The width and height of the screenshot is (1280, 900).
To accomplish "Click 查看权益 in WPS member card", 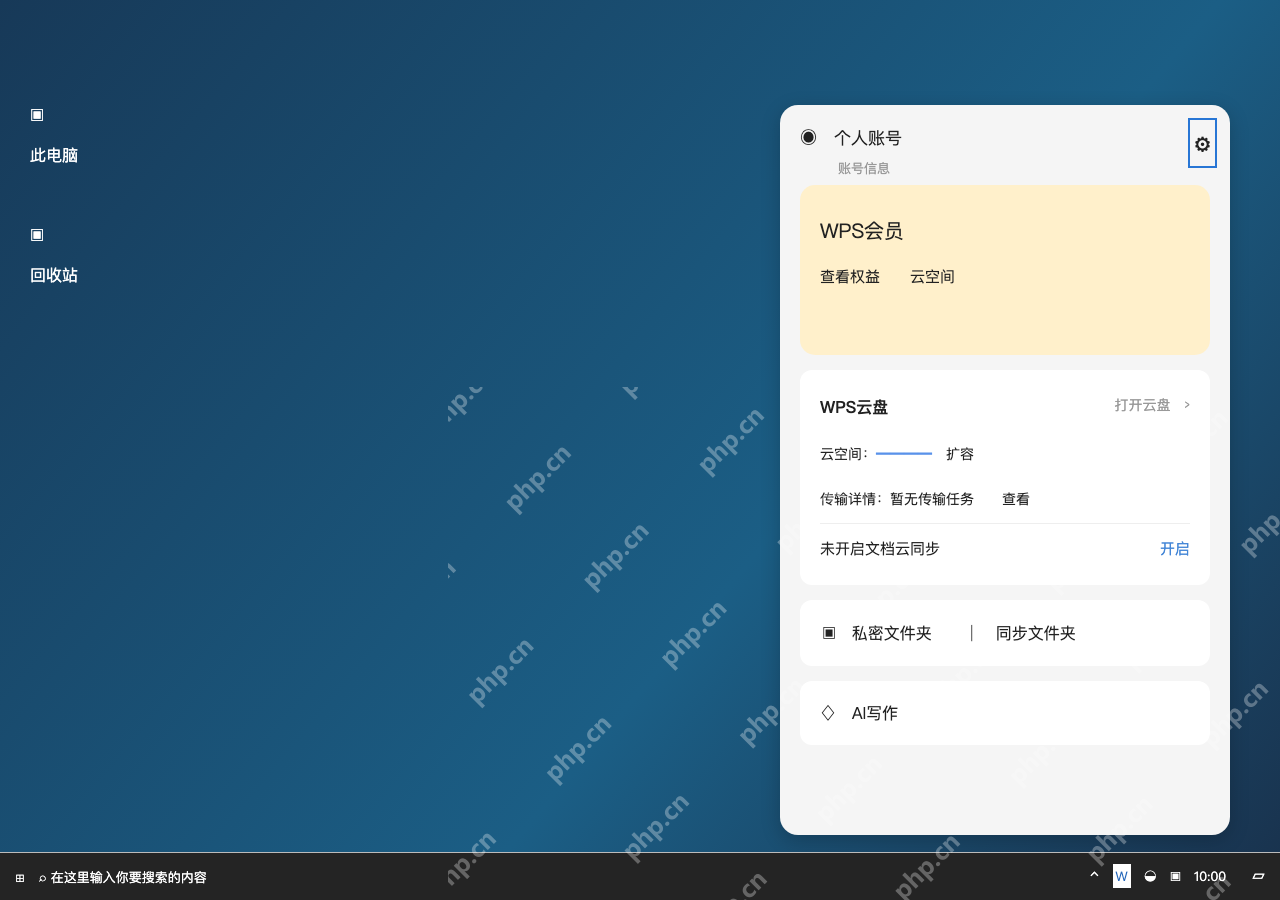I will point(850,277).
